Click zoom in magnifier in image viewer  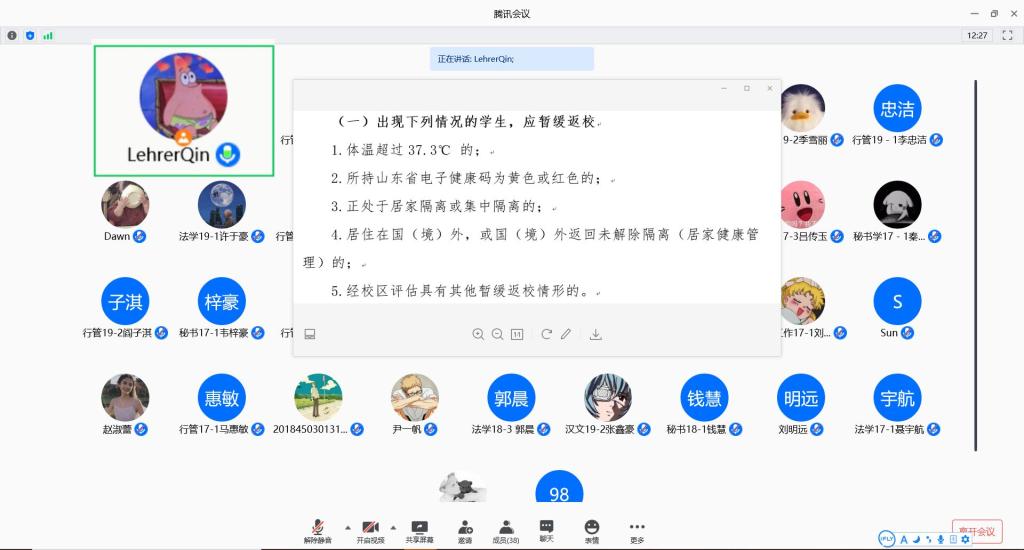tap(478, 334)
